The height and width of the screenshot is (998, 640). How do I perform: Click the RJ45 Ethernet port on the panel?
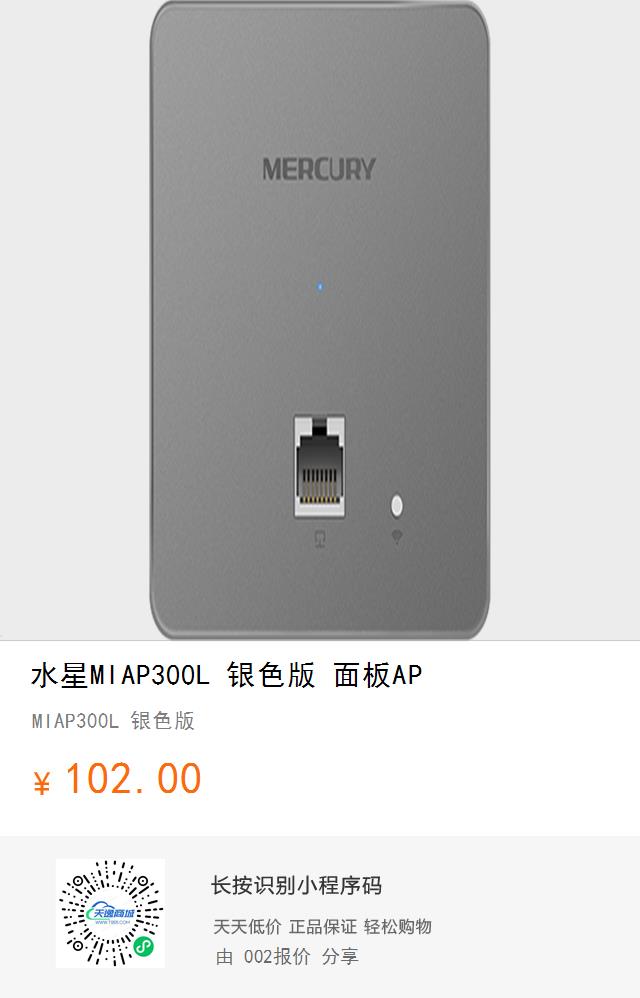point(319,467)
